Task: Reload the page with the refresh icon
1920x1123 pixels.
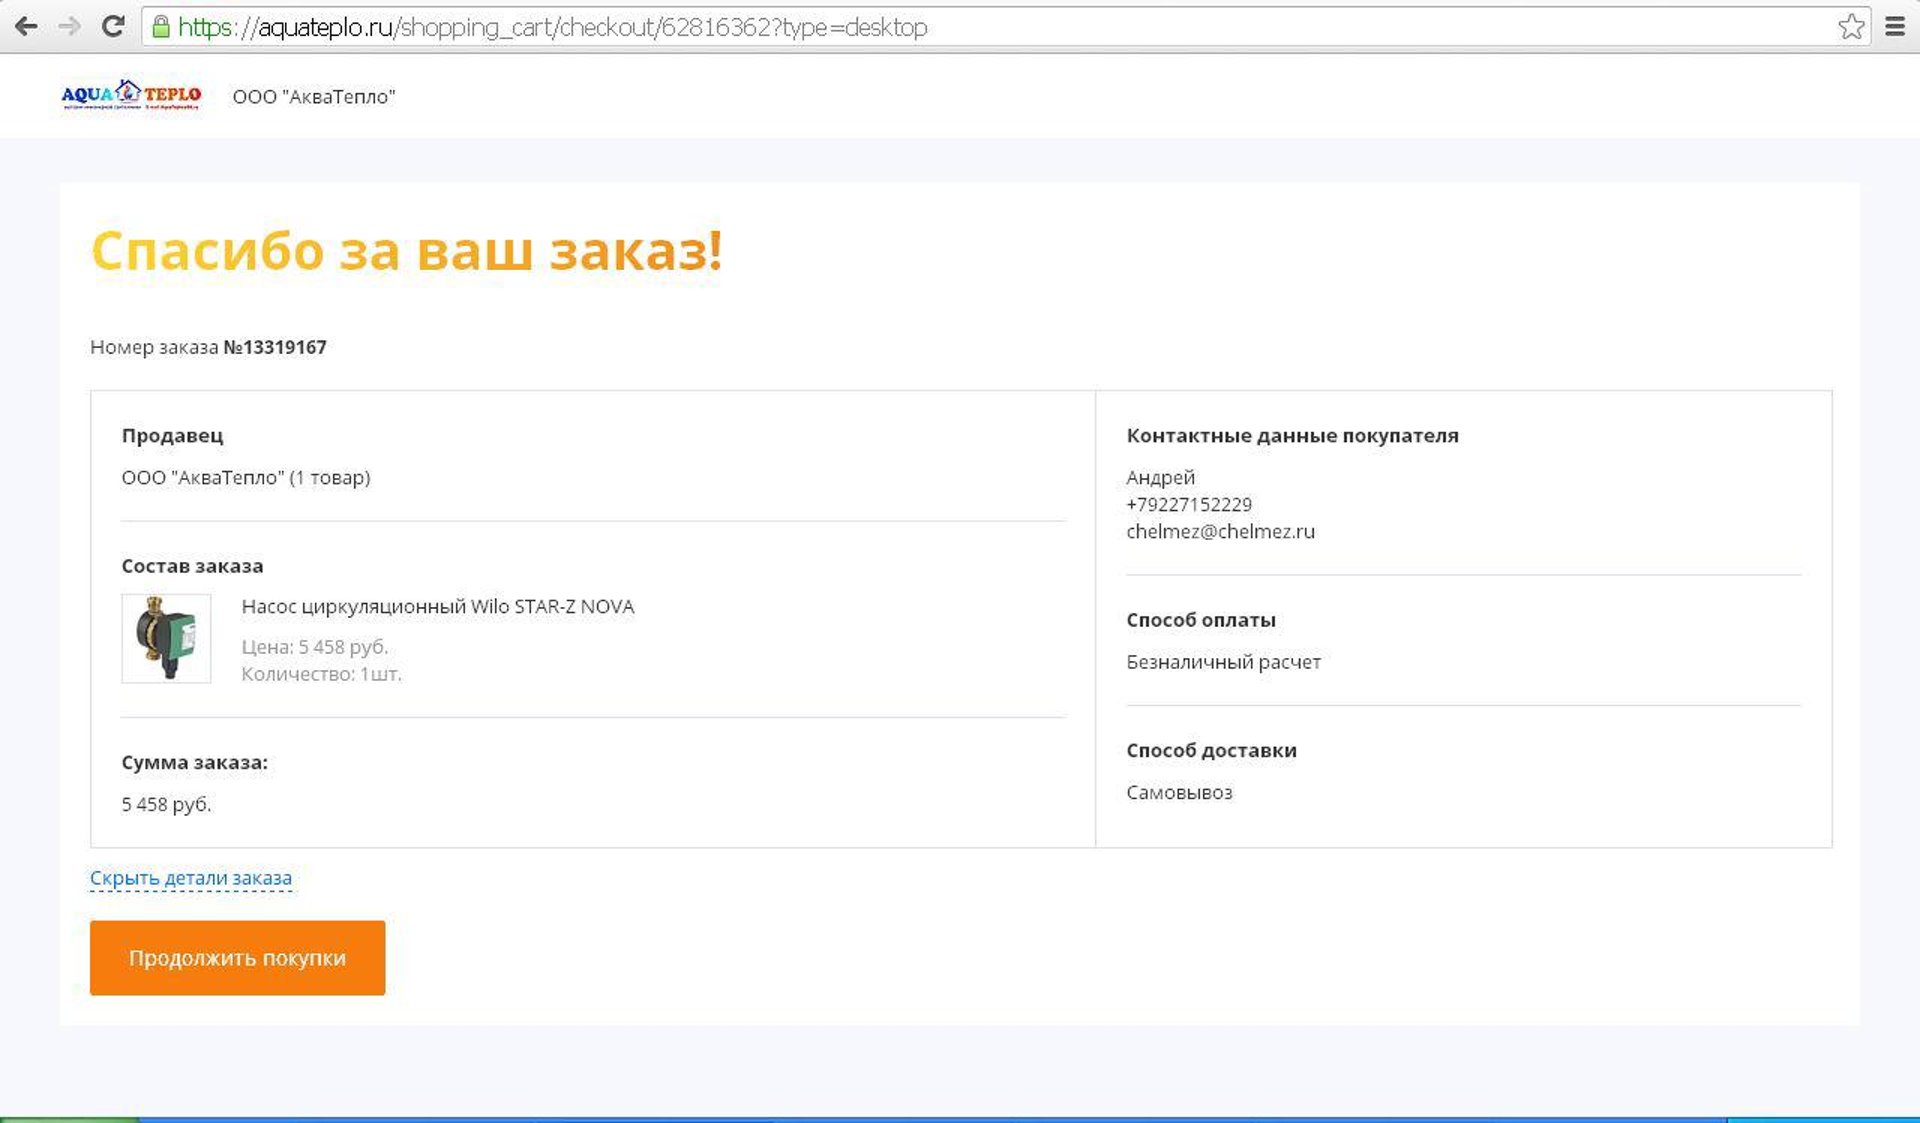Action: (x=113, y=27)
